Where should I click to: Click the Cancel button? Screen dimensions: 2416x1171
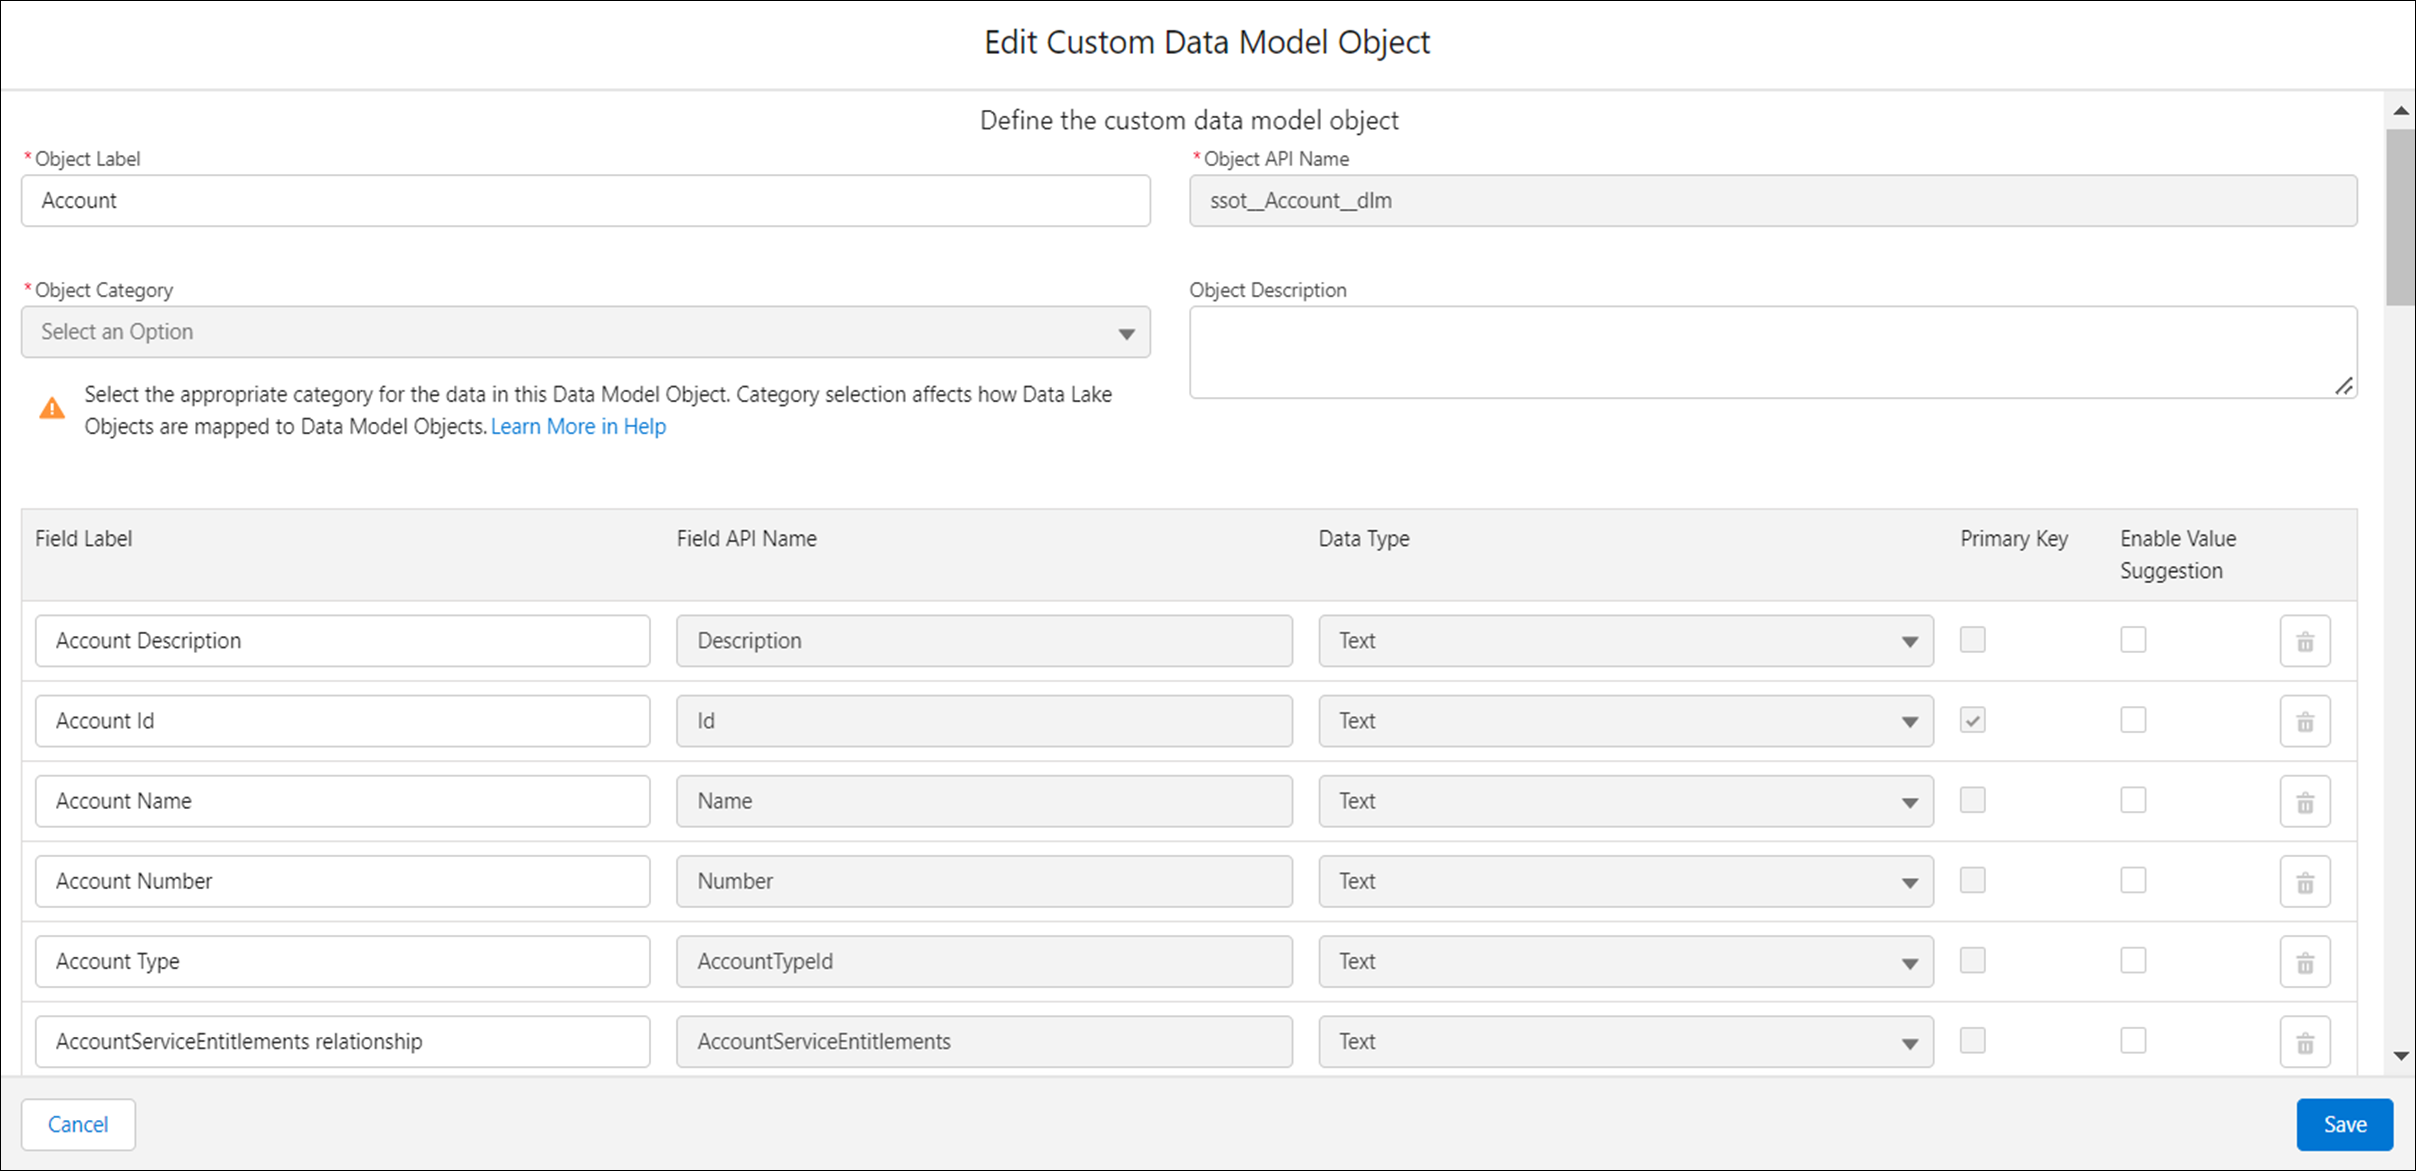pyautogui.click(x=78, y=1124)
